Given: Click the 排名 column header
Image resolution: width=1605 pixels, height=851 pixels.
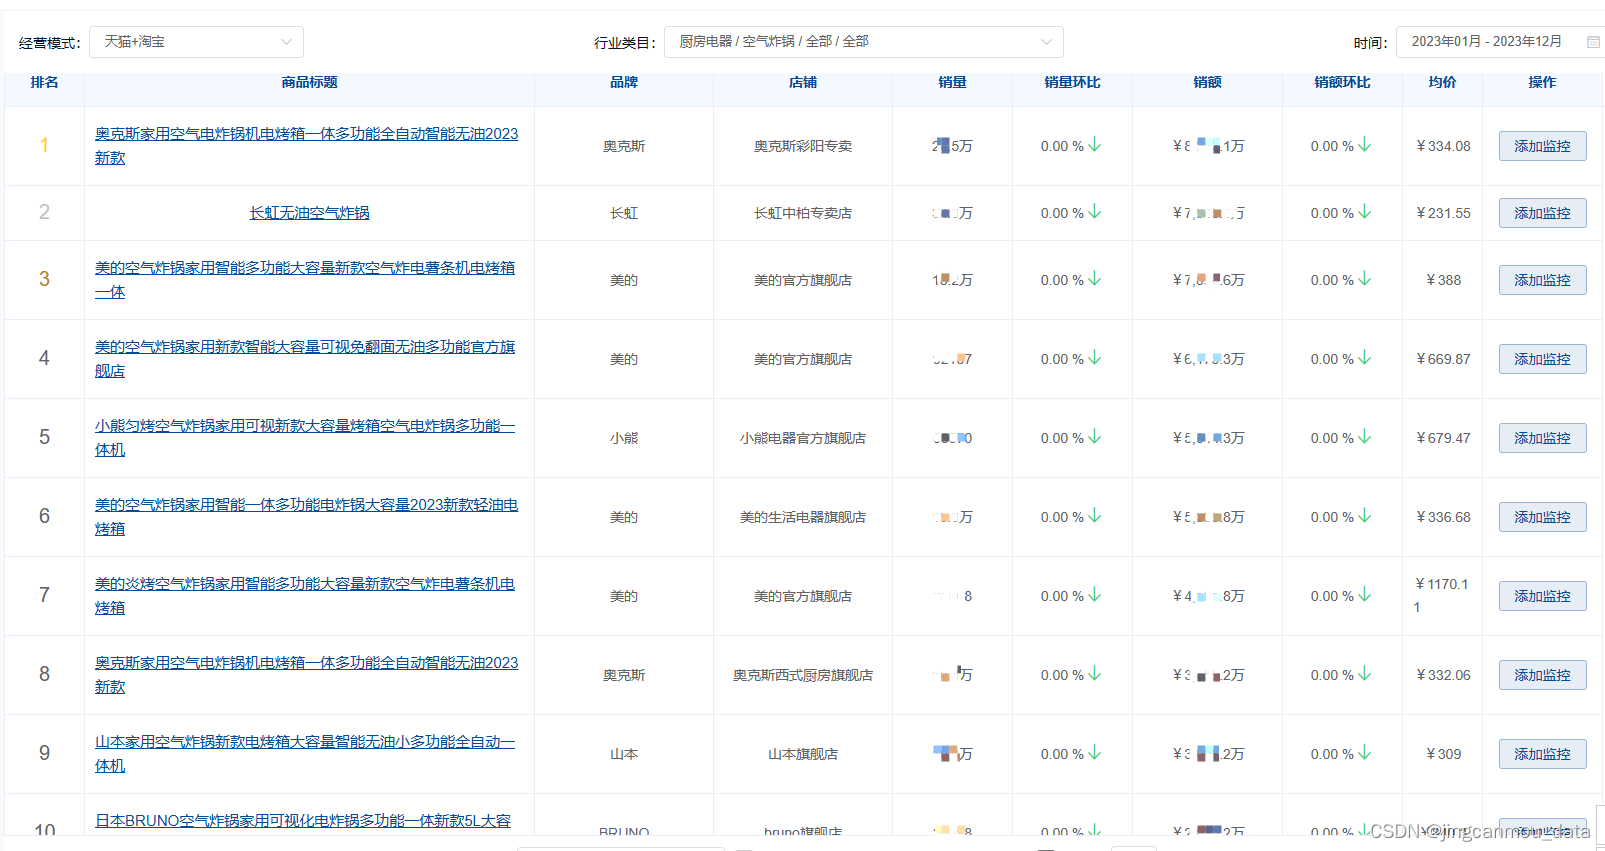Looking at the screenshot, I should click(x=44, y=82).
